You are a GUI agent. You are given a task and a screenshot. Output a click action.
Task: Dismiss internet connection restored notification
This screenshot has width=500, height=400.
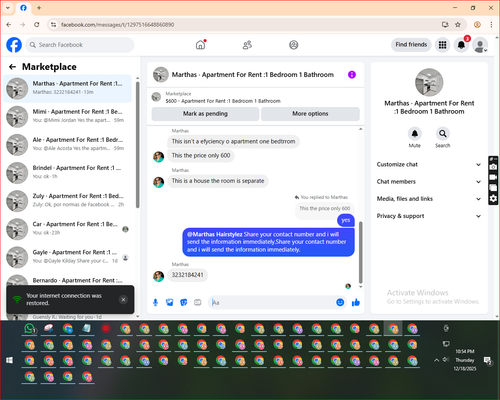(123, 299)
